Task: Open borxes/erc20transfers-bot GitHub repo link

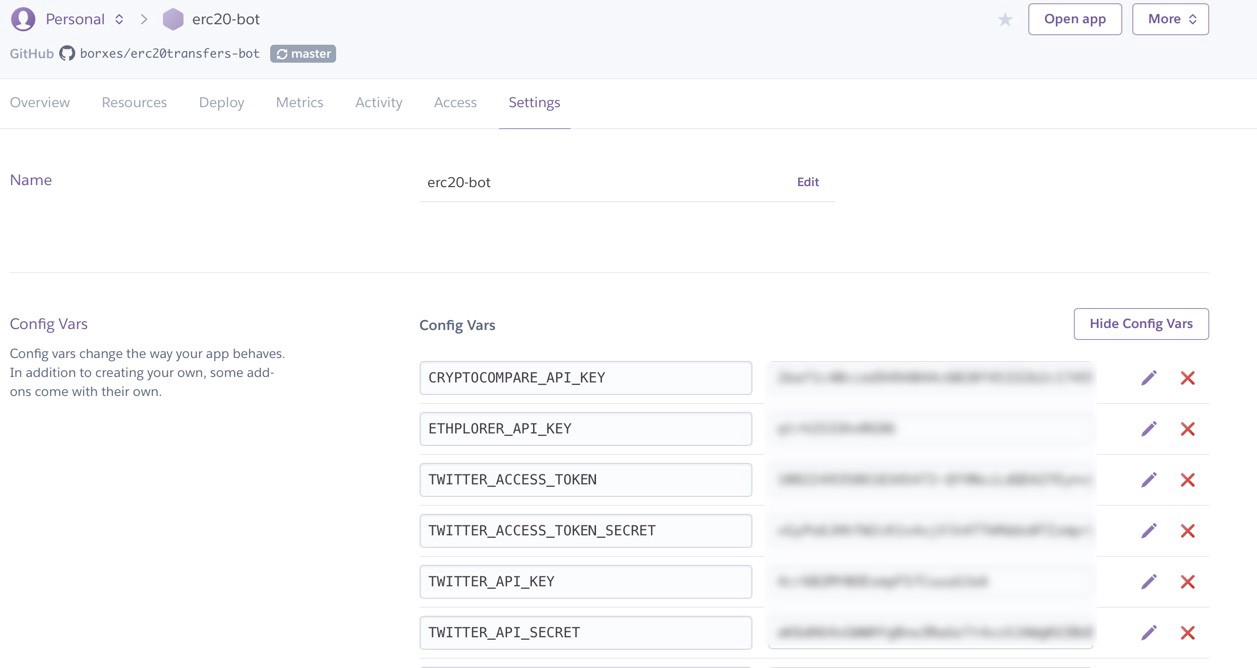Action: click(x=169, y=54)
